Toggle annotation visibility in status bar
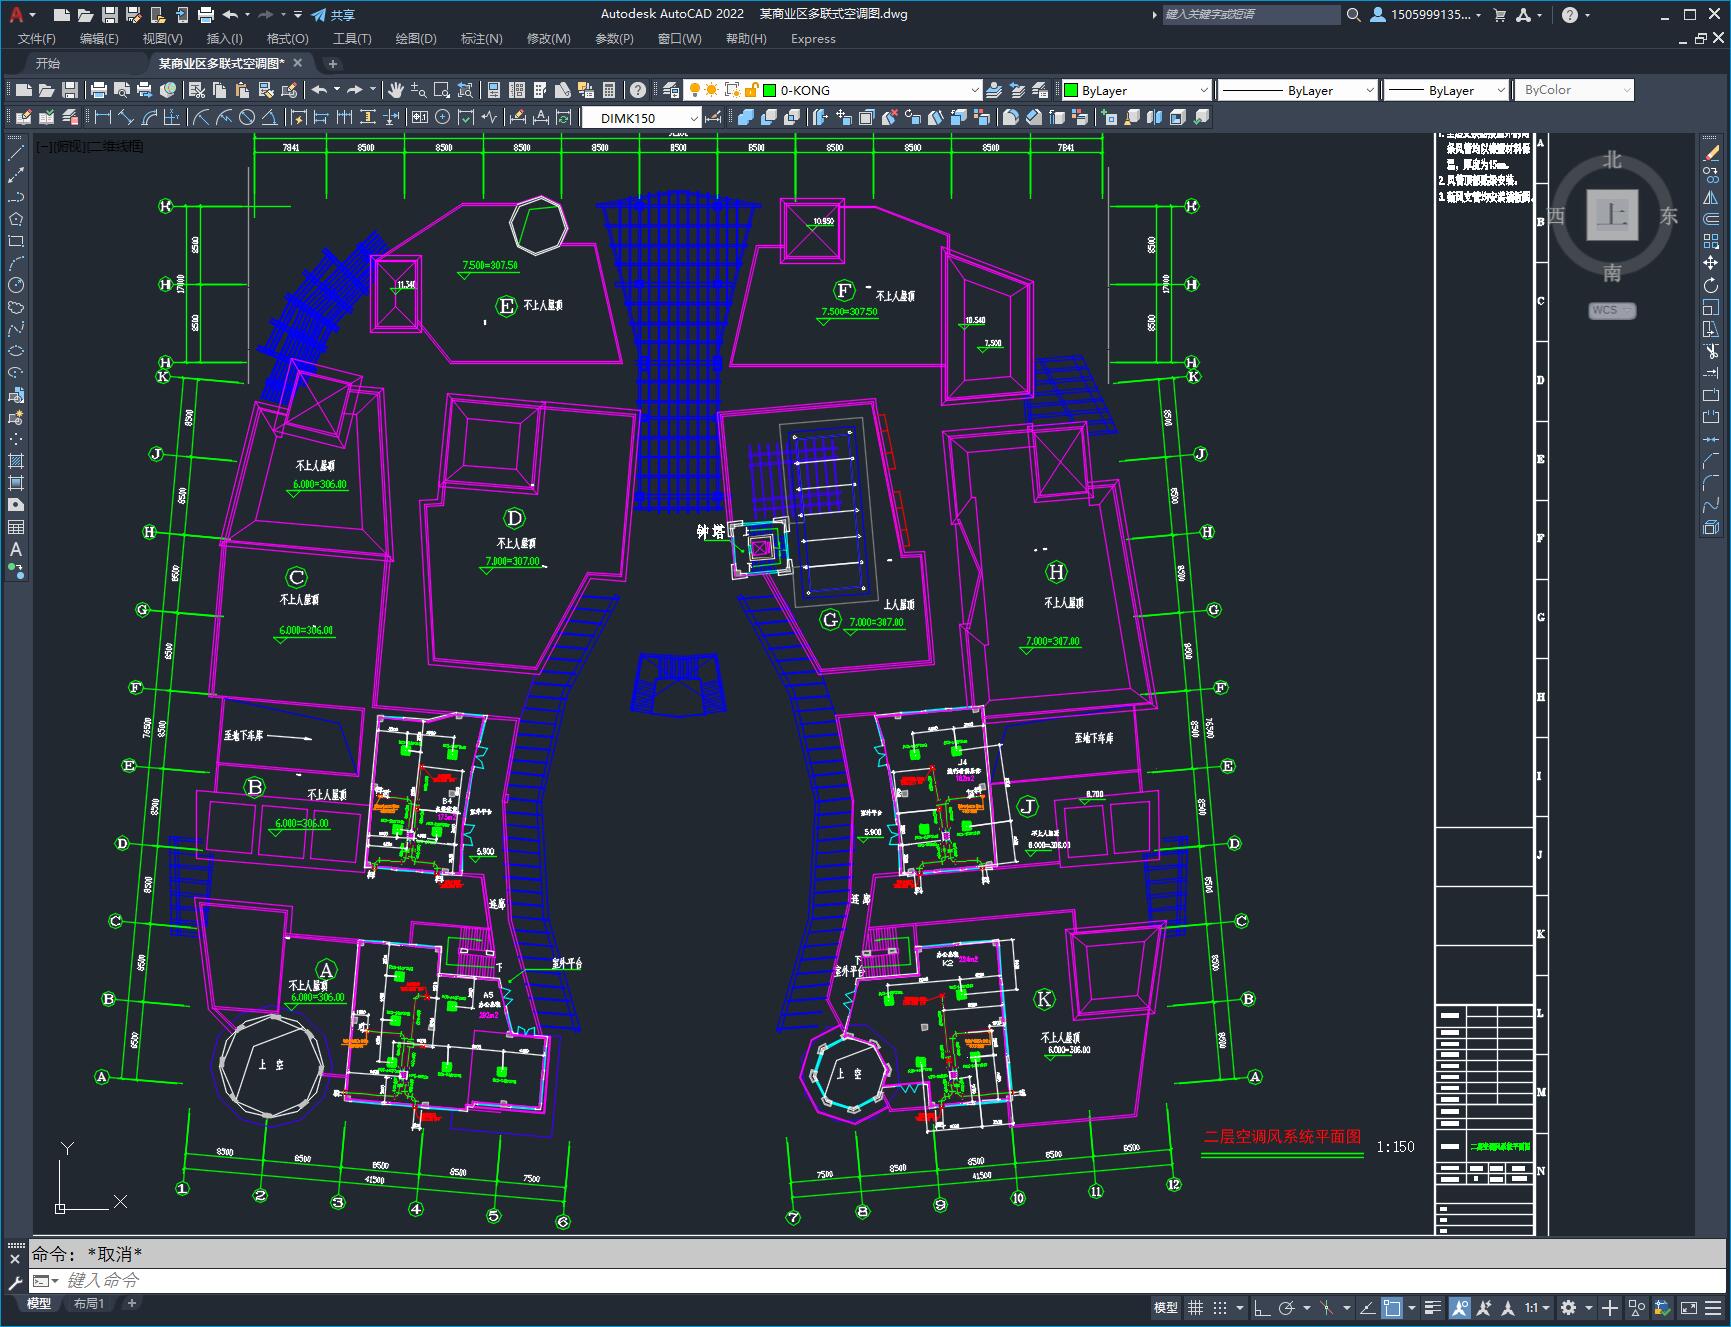 [1460, 1307]
